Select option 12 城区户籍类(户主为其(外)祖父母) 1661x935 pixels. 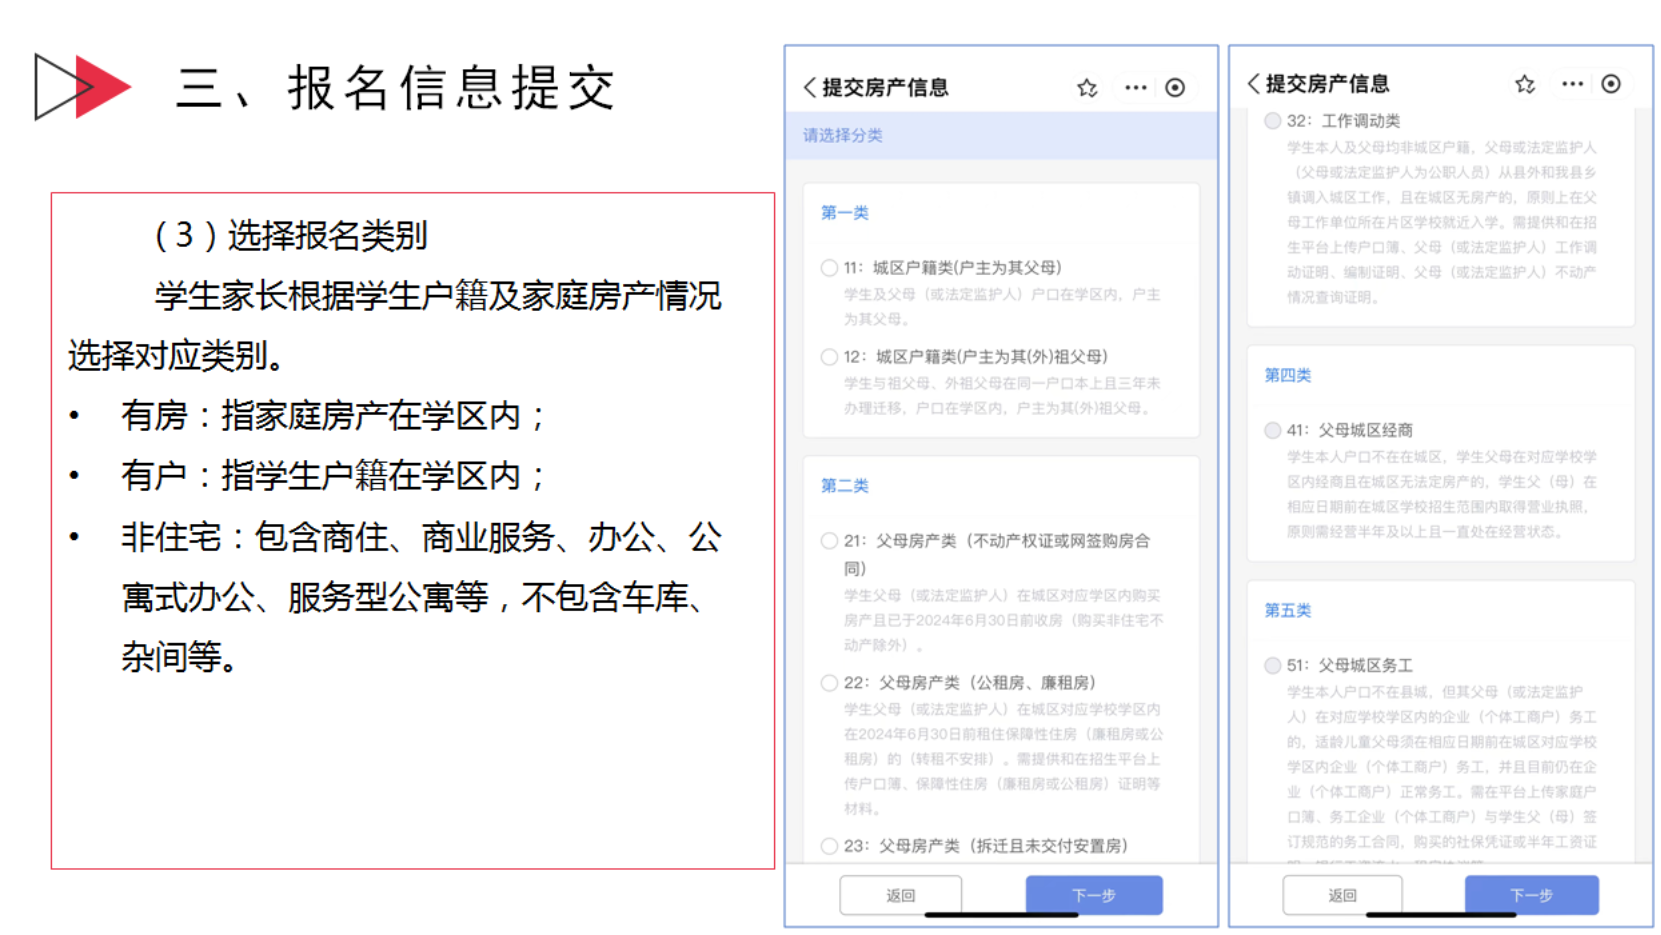[x=829, y=357]
